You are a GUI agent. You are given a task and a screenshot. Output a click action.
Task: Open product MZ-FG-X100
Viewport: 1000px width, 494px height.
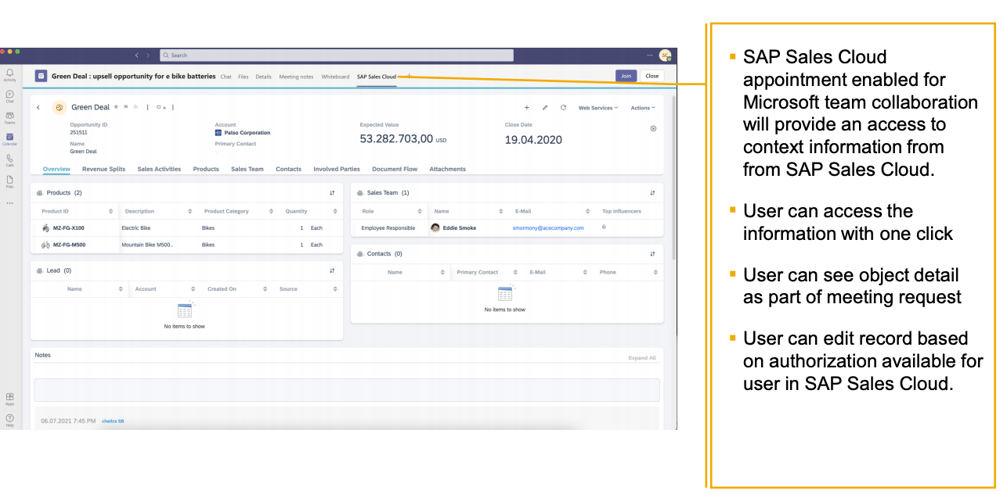coord(68,228)
